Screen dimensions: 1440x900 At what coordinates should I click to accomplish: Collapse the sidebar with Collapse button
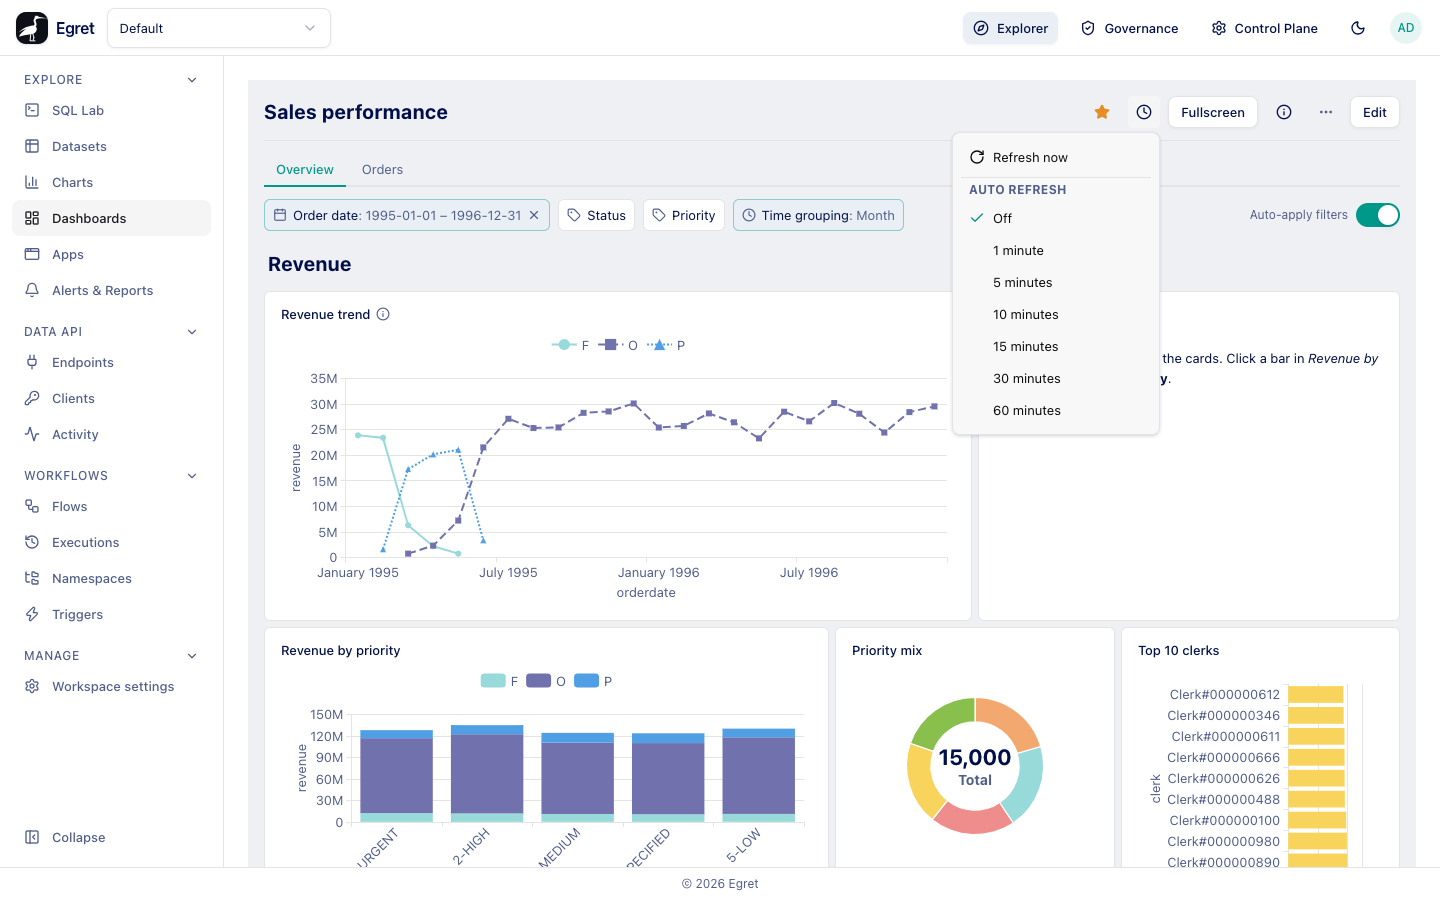coord(111,837)
